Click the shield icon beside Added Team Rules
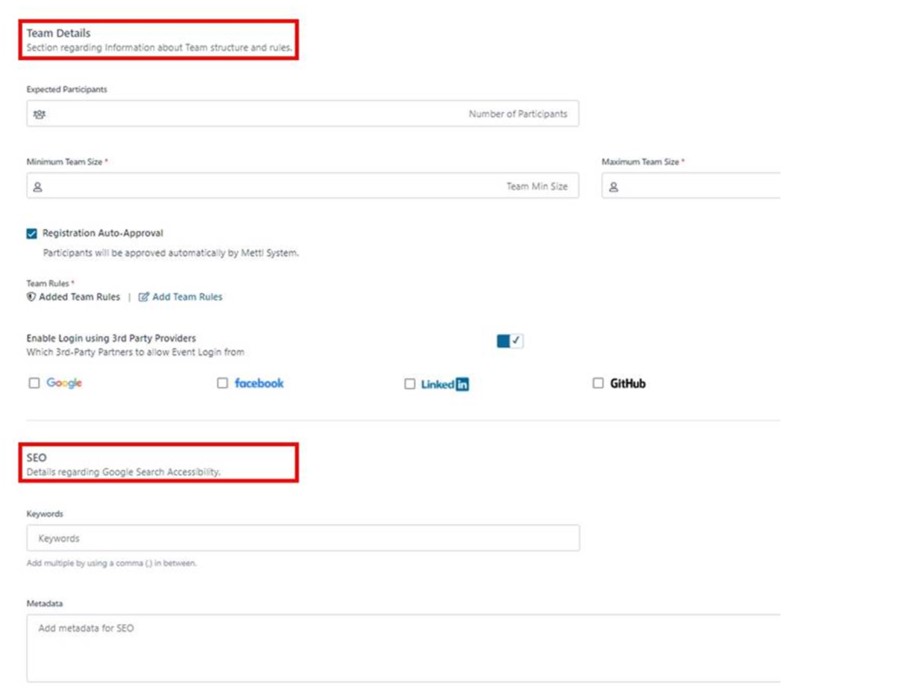The width and height of the screenshot is (909, 692). tap(31, 297)
